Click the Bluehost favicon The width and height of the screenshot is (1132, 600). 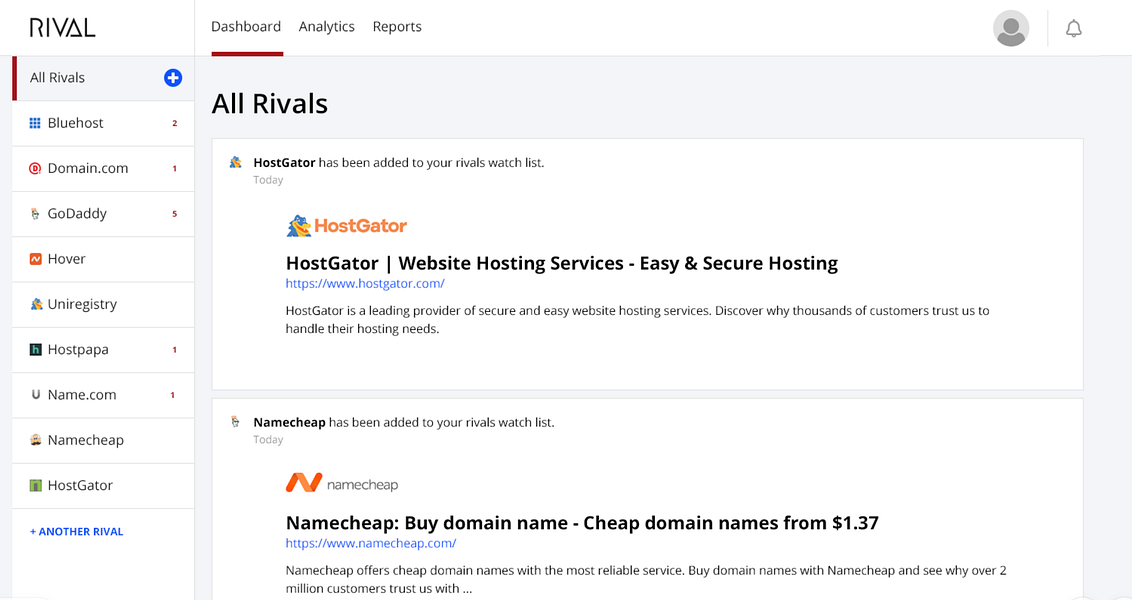(35, 123)
